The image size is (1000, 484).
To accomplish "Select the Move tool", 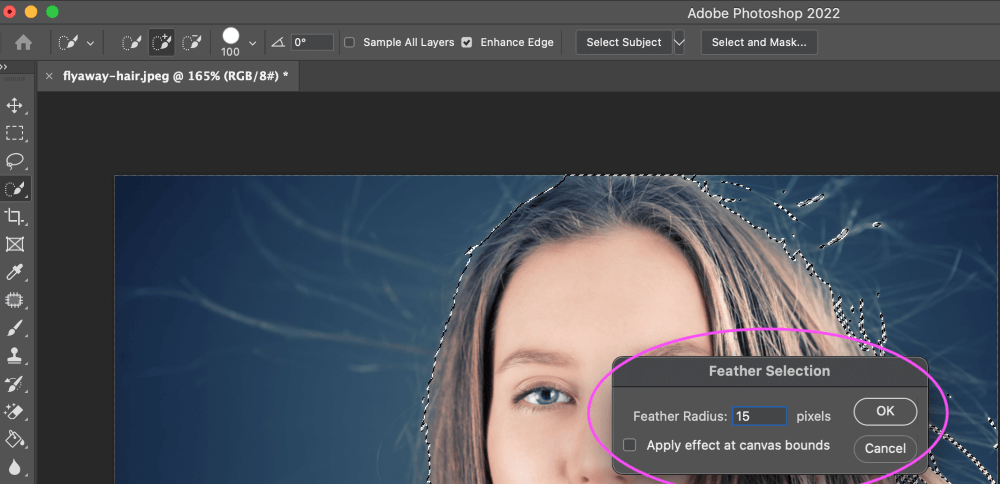I will [15, 105].
